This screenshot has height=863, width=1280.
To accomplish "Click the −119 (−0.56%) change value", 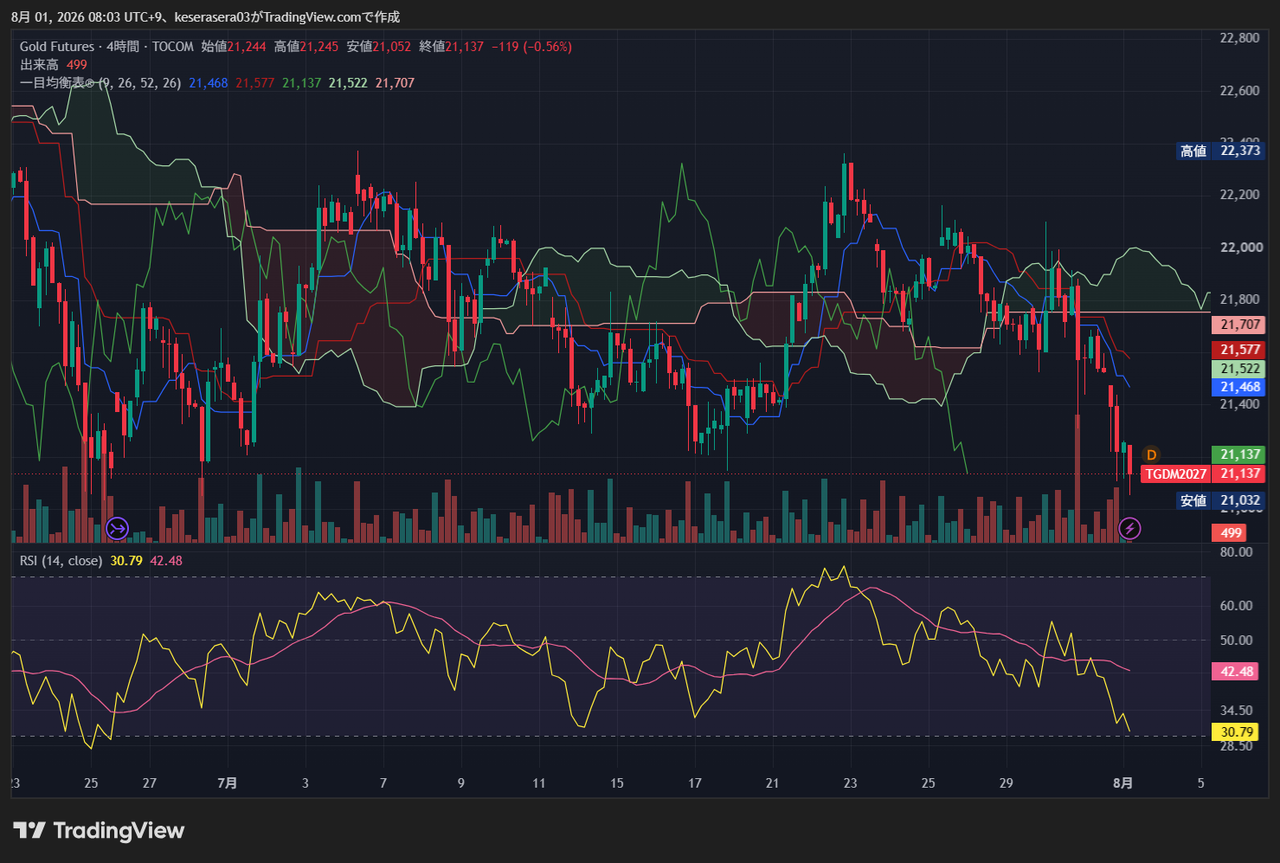I will tap(532, 46).
